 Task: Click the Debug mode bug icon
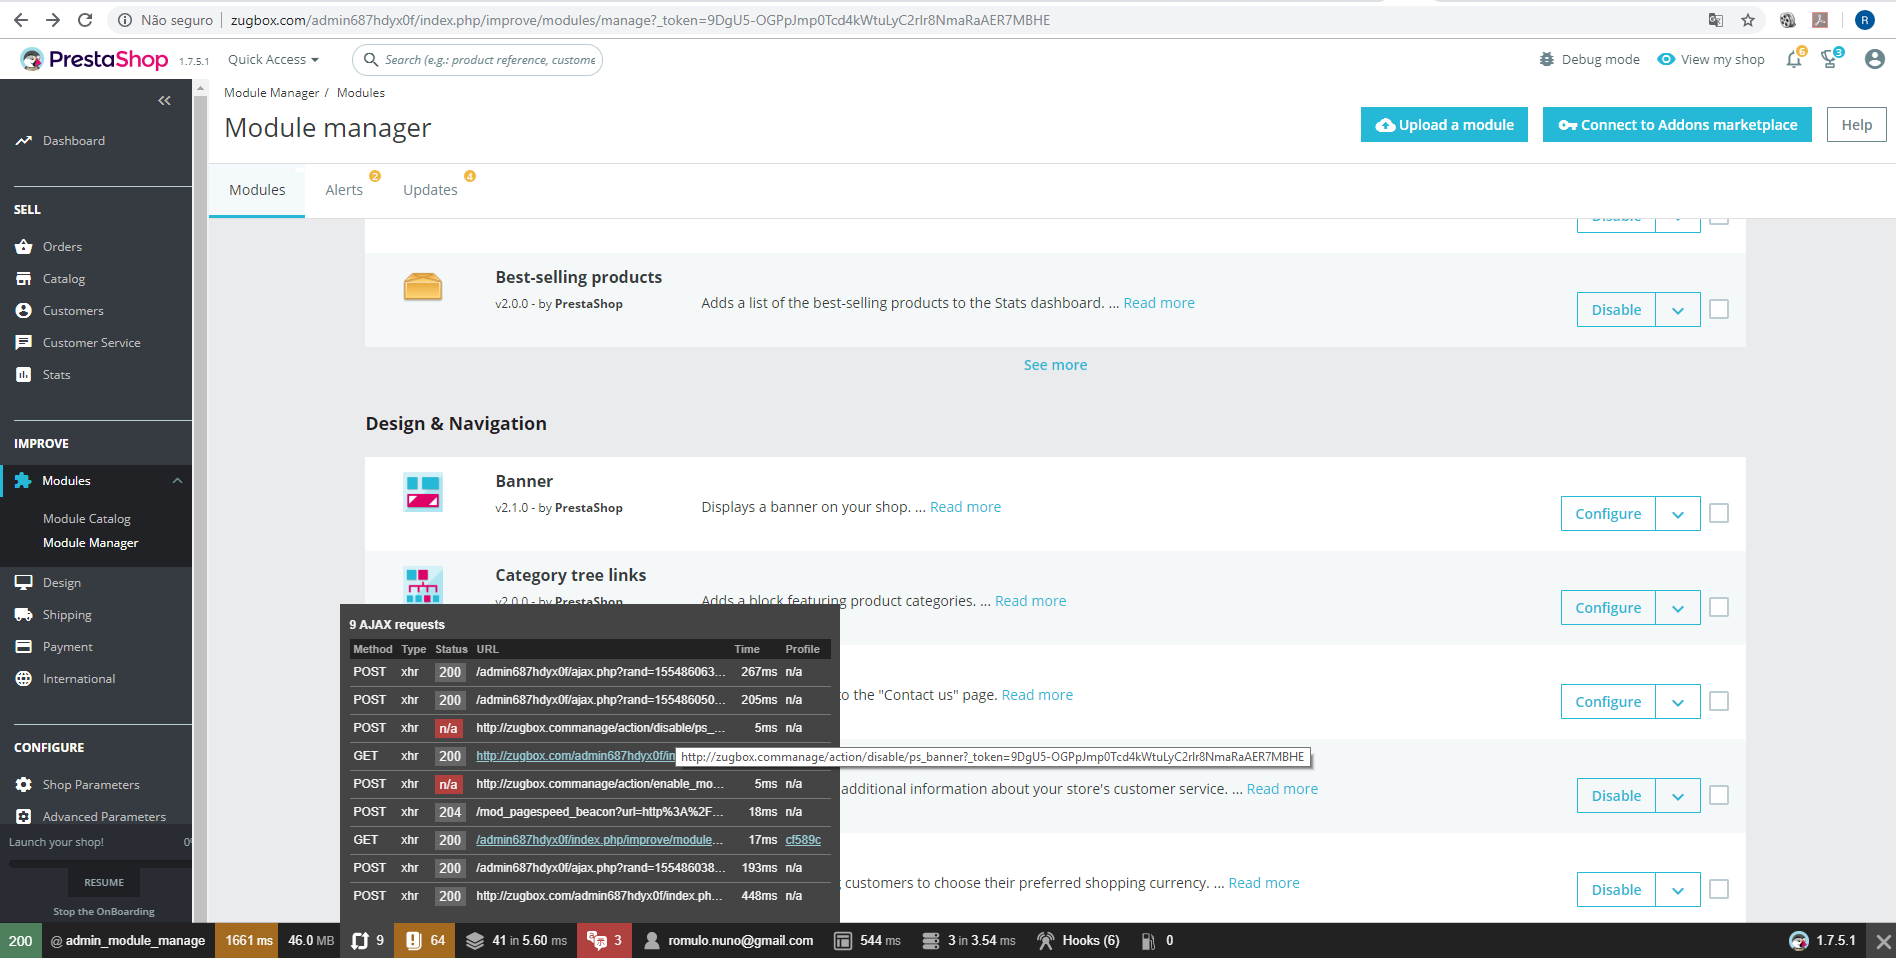pos(1547,60)
